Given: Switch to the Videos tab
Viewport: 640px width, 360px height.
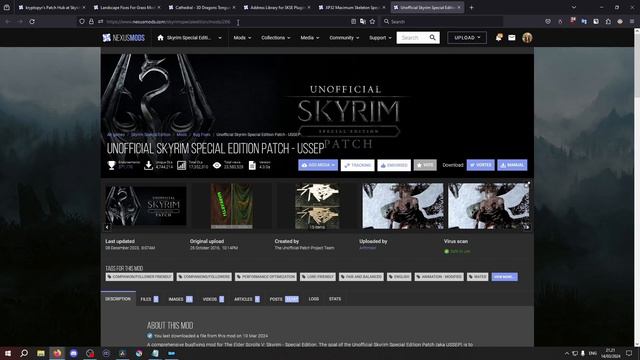Looking at the screenshot, I should point(213,299).
